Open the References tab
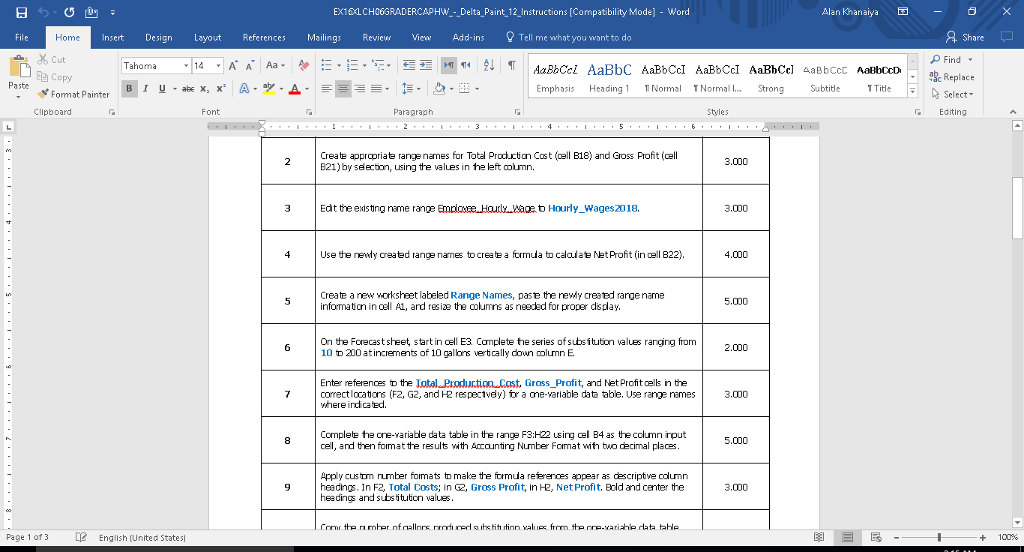This screenshot has height=552, width=1024. tap(264, 37)
